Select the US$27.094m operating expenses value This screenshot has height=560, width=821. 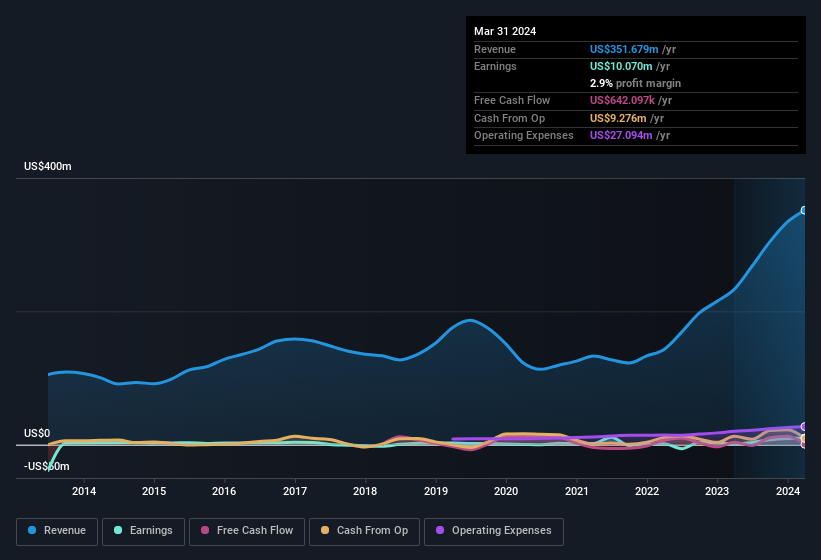[620, 135]
